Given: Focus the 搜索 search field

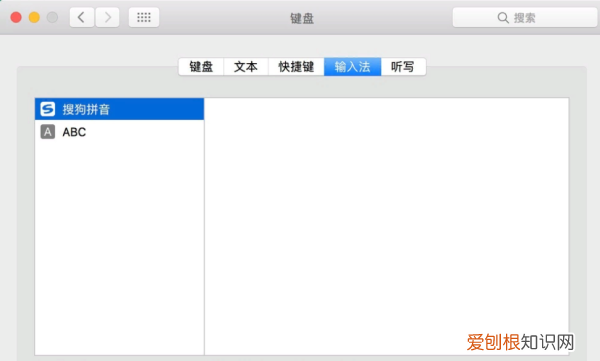Looking at the screenshot, I should tap(525, 18).
